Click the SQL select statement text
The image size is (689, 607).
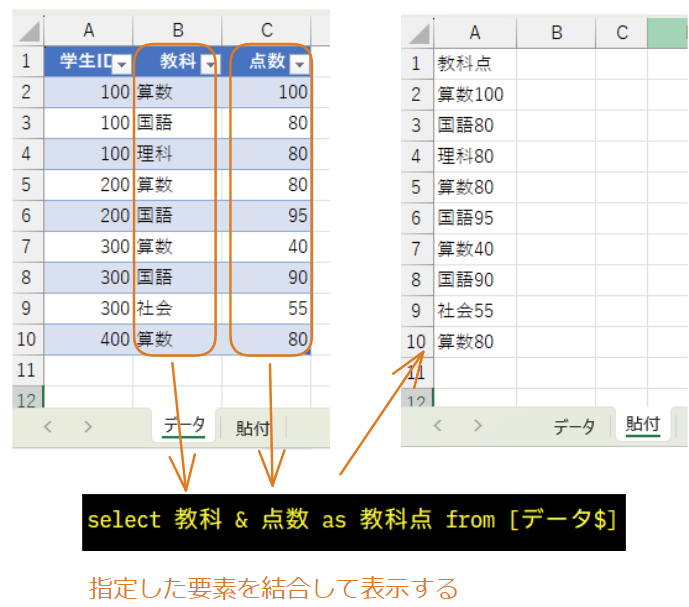[352, 520]
